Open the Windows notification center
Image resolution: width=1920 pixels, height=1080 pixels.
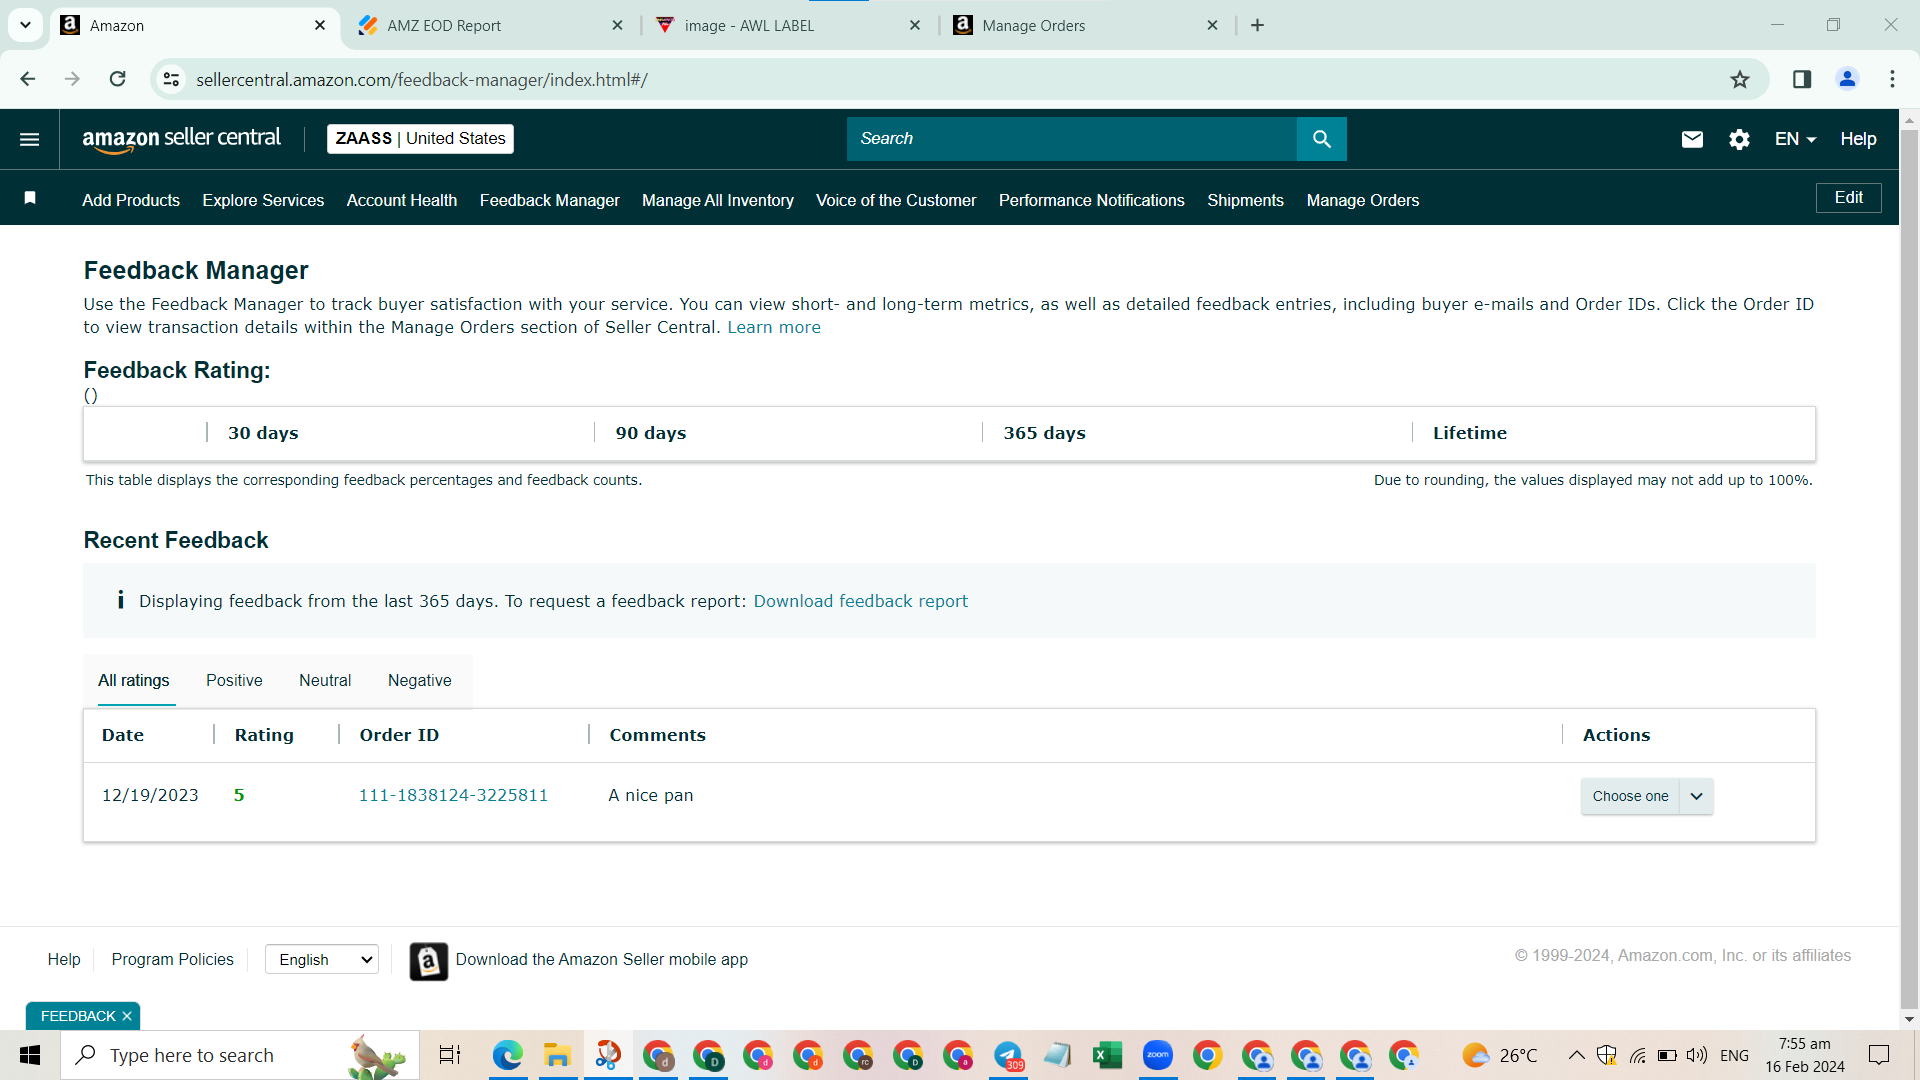pyautogui.click(x=1879, y=1055)
